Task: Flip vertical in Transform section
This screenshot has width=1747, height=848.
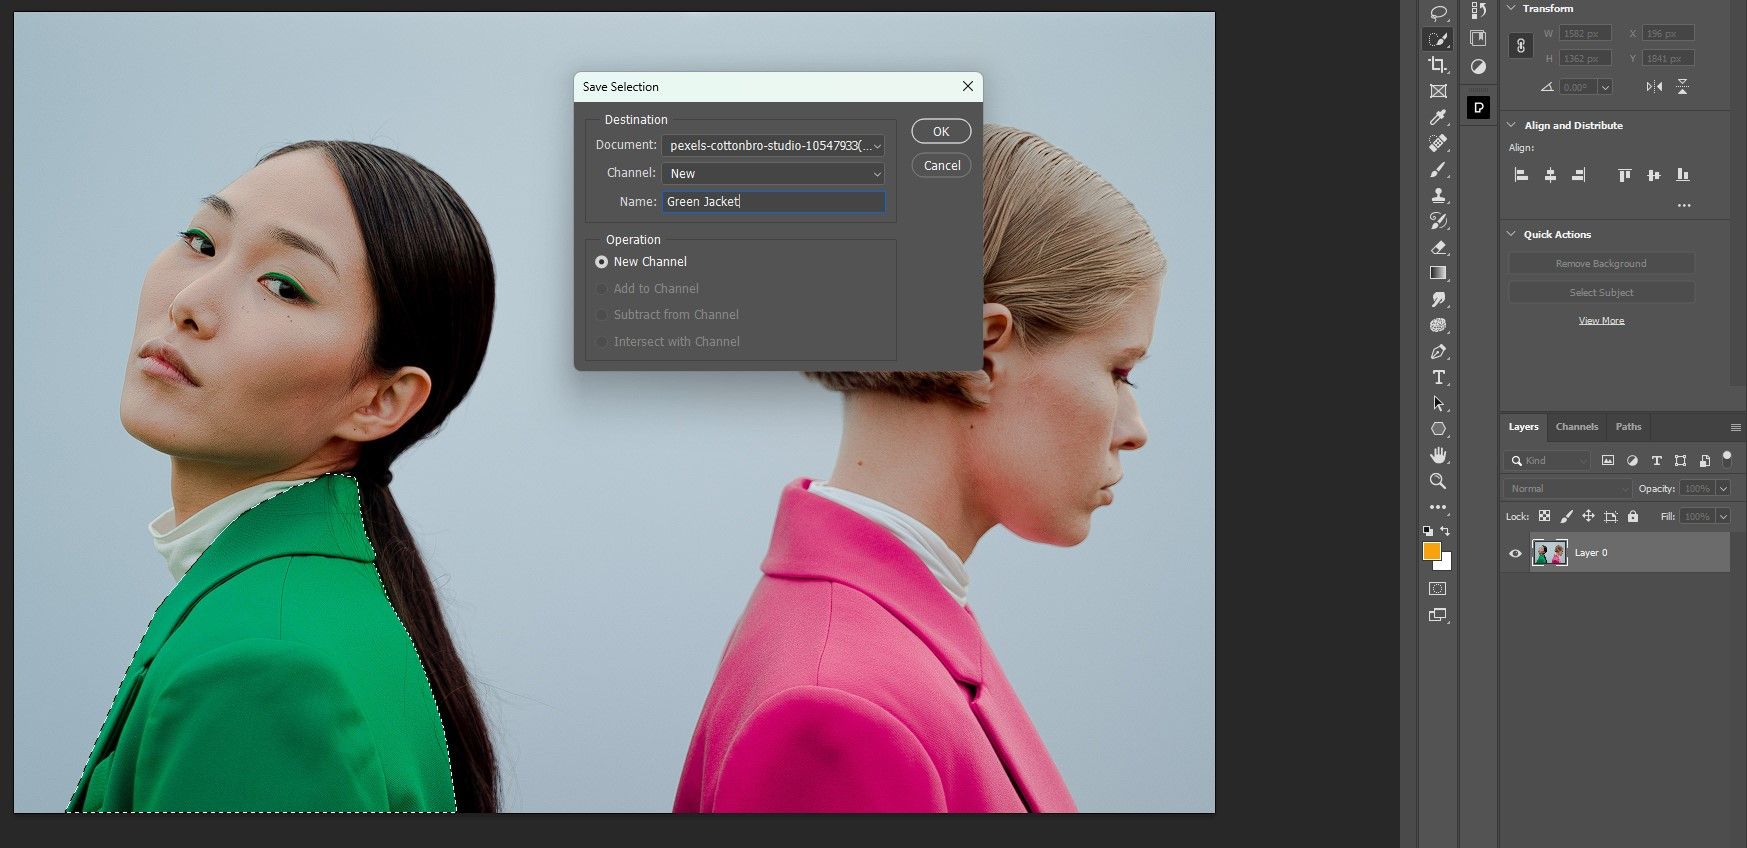Action: tap(1683, 87)
